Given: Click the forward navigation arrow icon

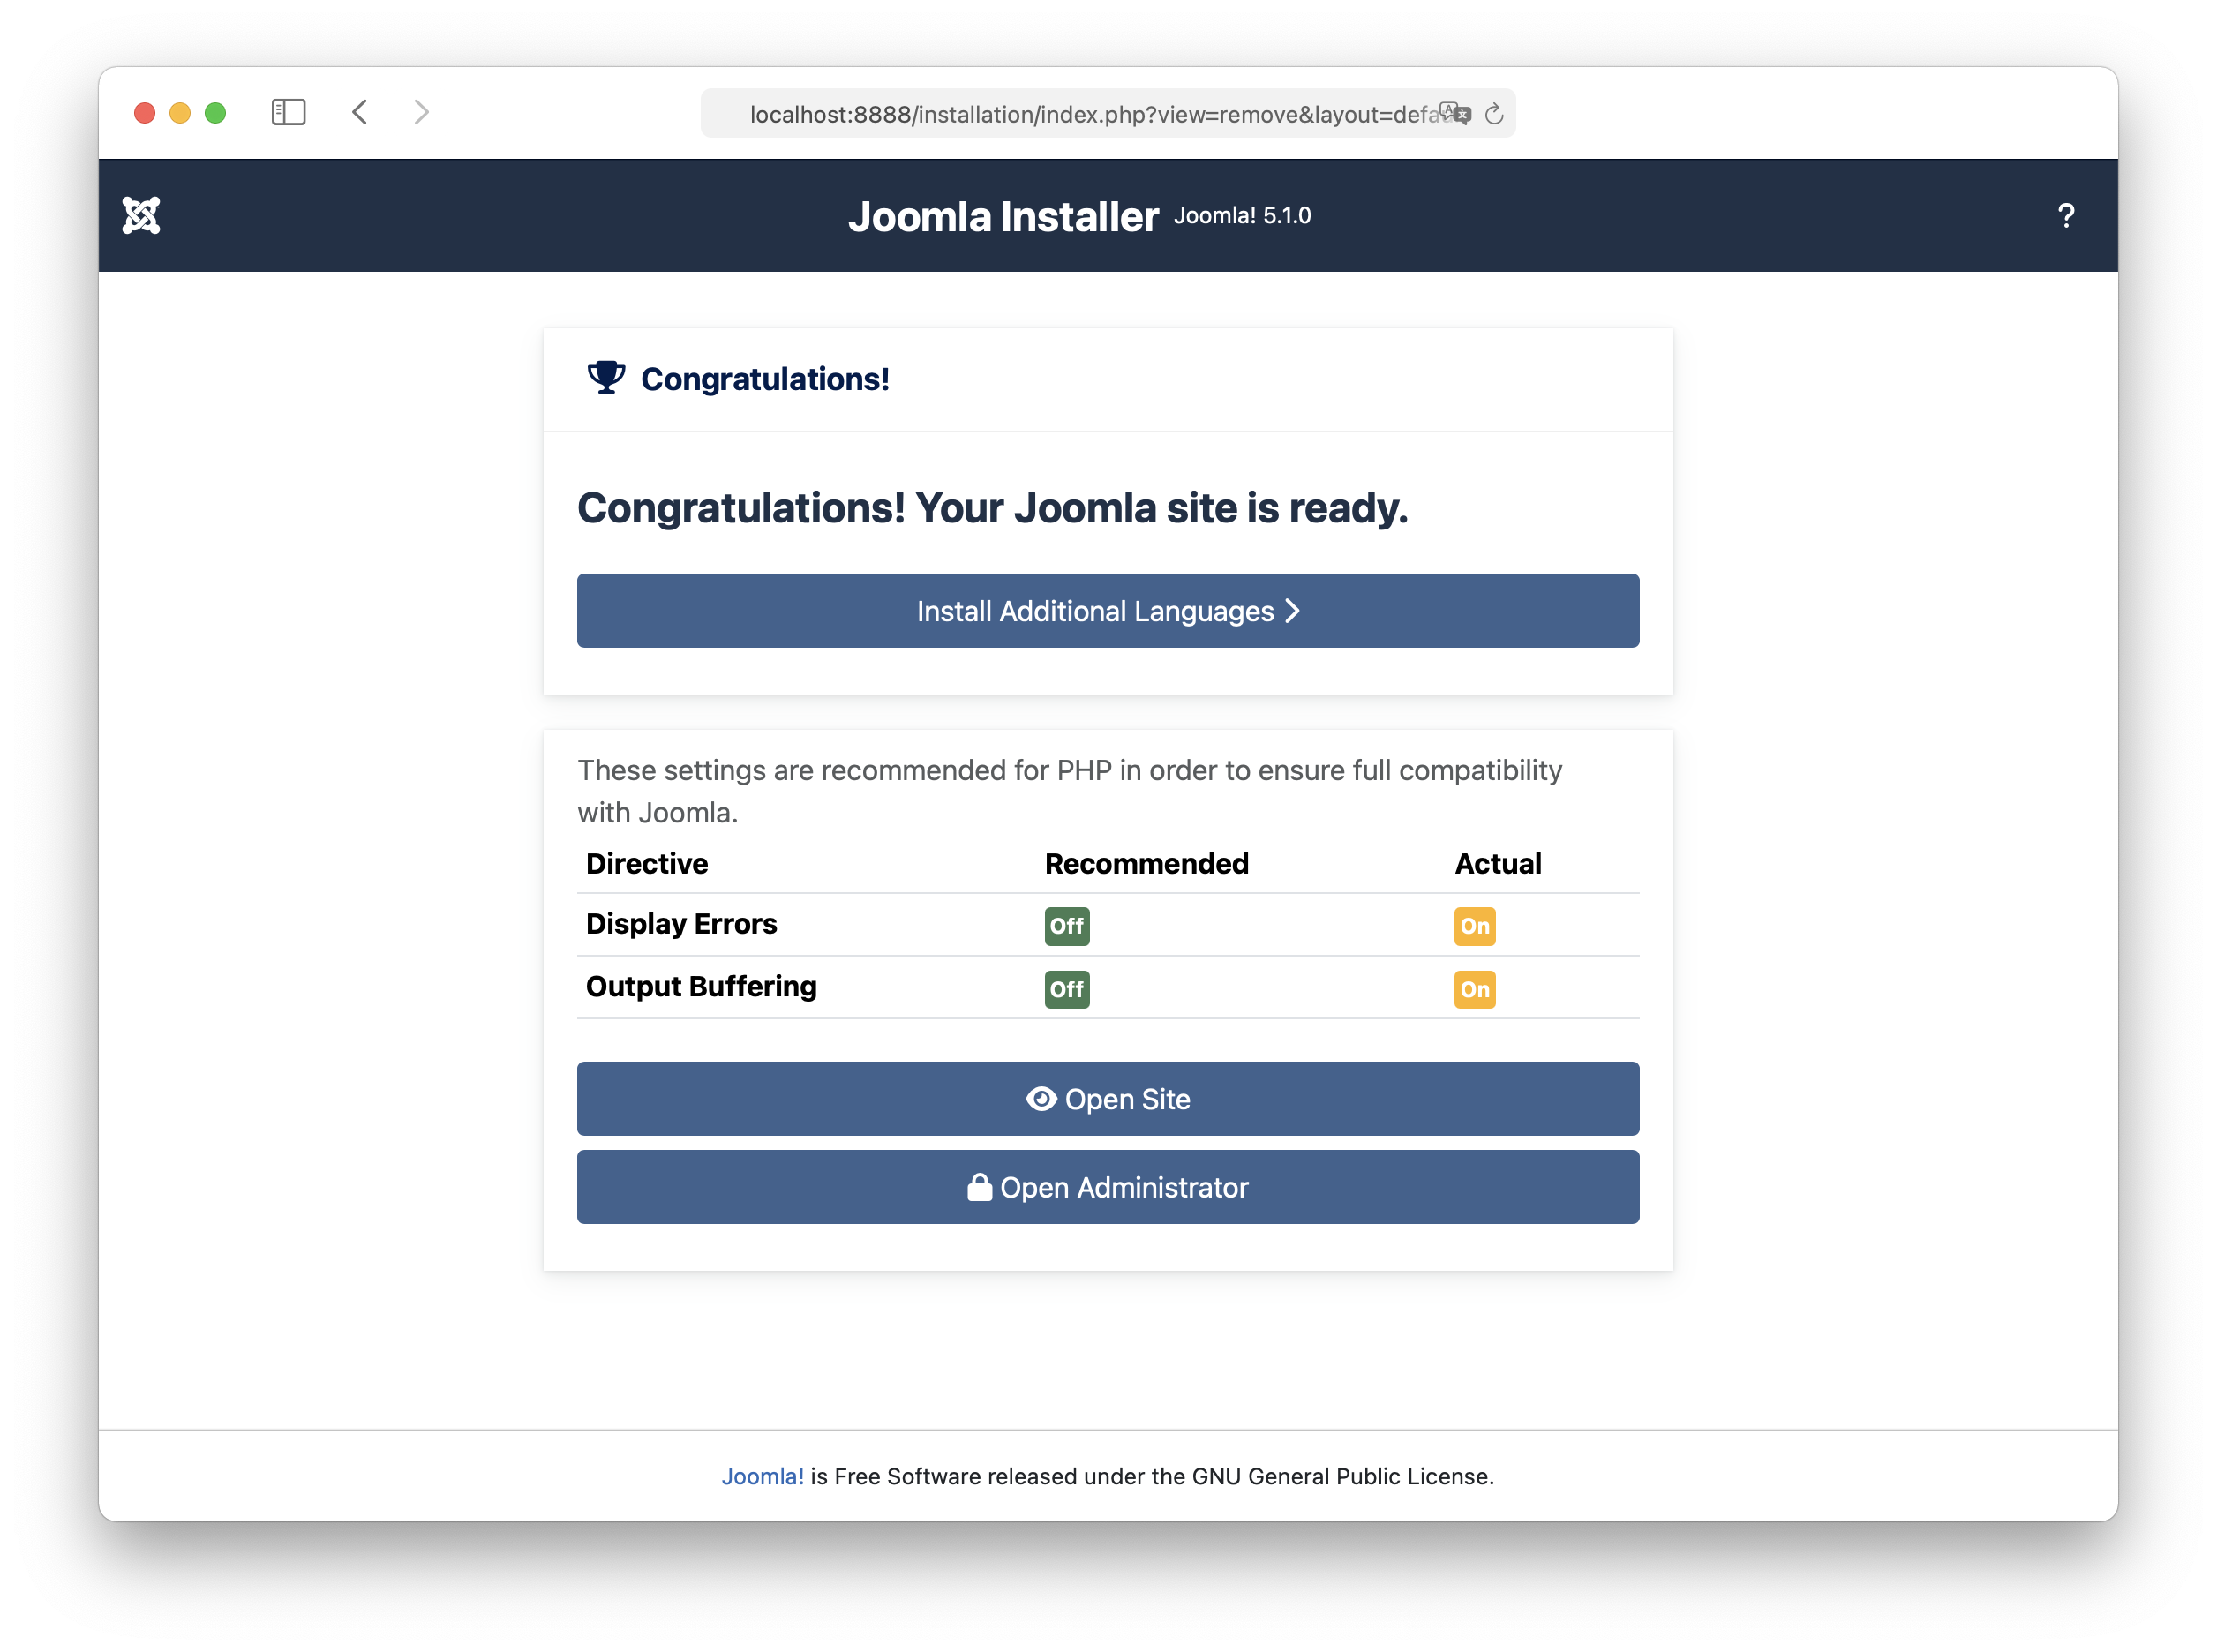Looking at the screenshot, I should [422, 115].
